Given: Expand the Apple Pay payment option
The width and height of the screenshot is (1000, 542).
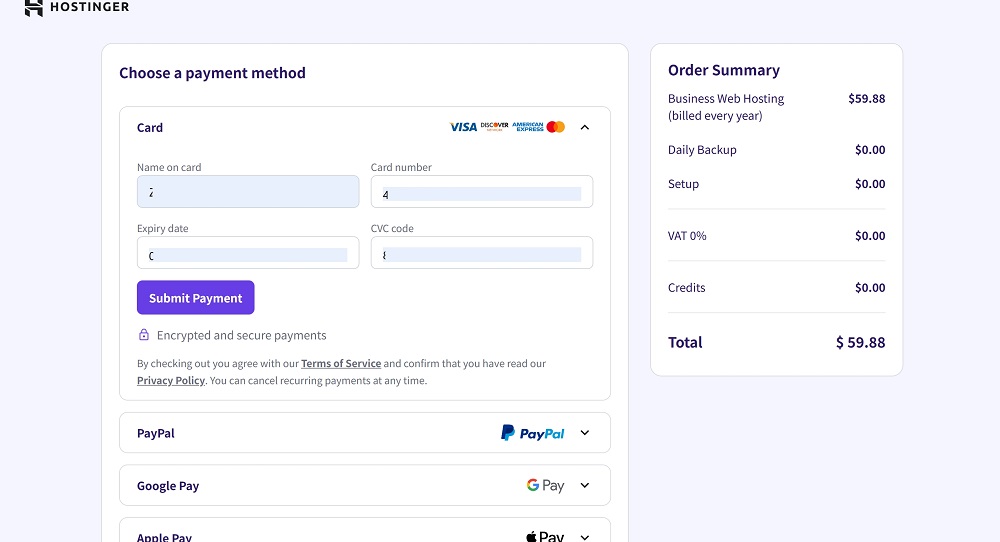Looking at the screenshot, I should [x=585, y=537].
